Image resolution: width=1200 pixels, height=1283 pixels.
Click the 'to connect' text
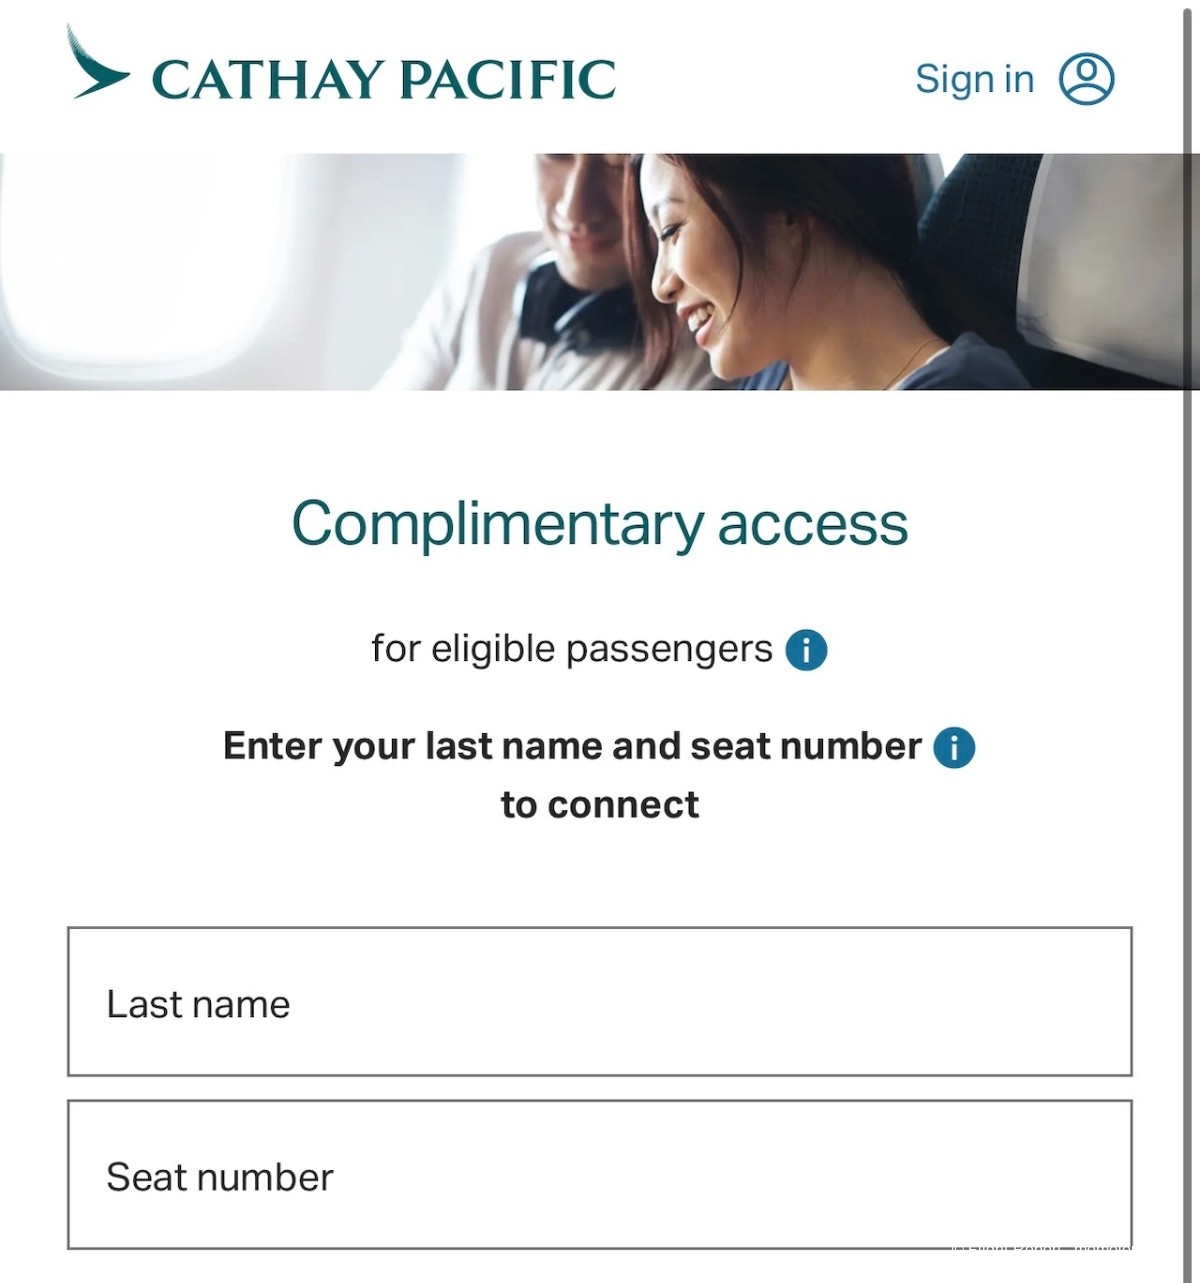(600, 805)
